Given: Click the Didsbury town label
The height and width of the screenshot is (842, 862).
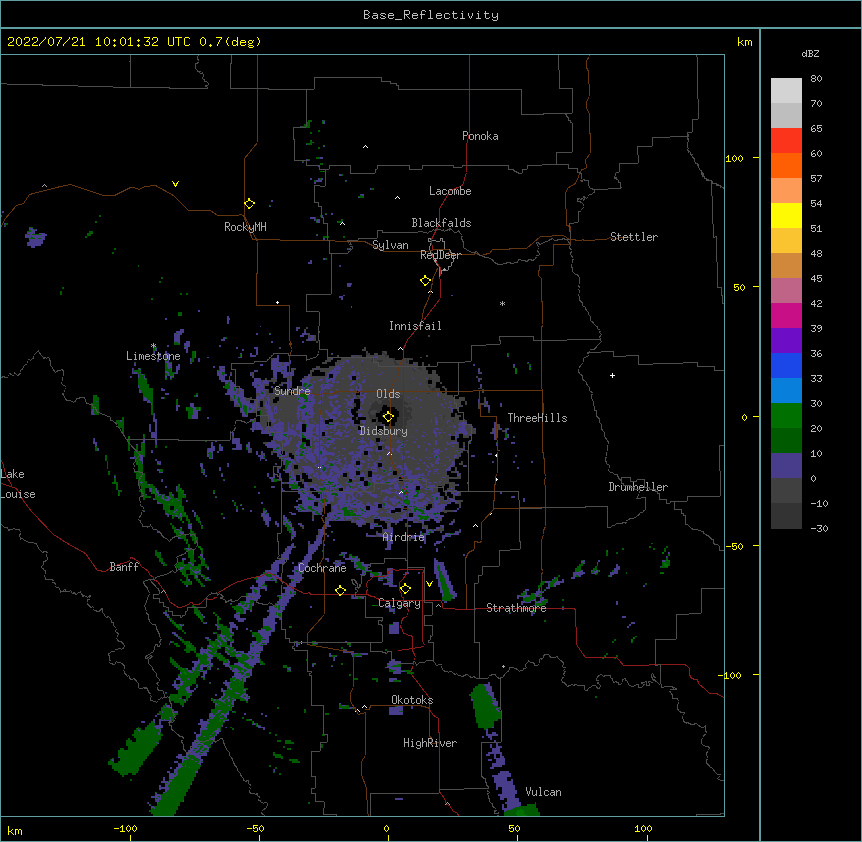Looking at the screenshot, I should point(384,431).
